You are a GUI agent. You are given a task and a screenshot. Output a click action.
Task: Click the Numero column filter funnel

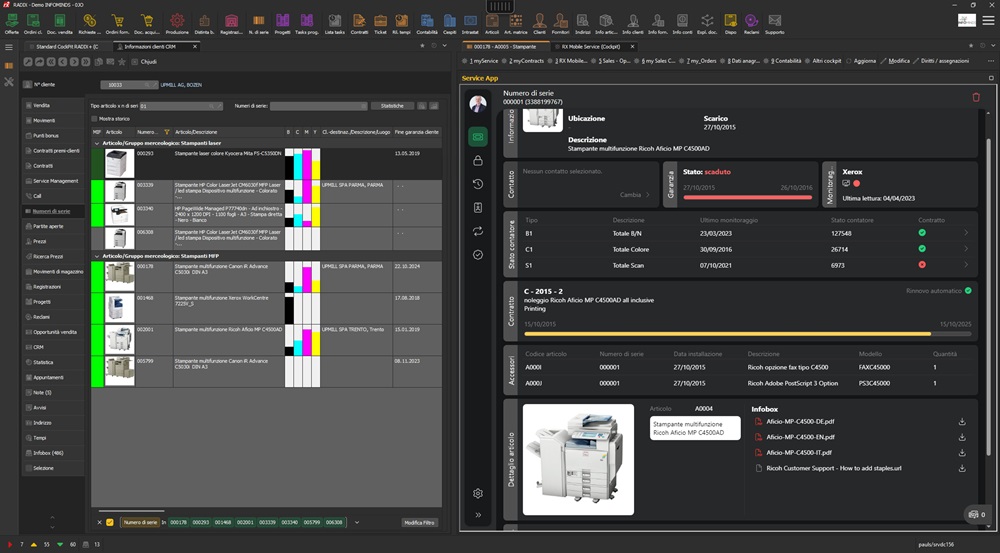tap(167, 132)
